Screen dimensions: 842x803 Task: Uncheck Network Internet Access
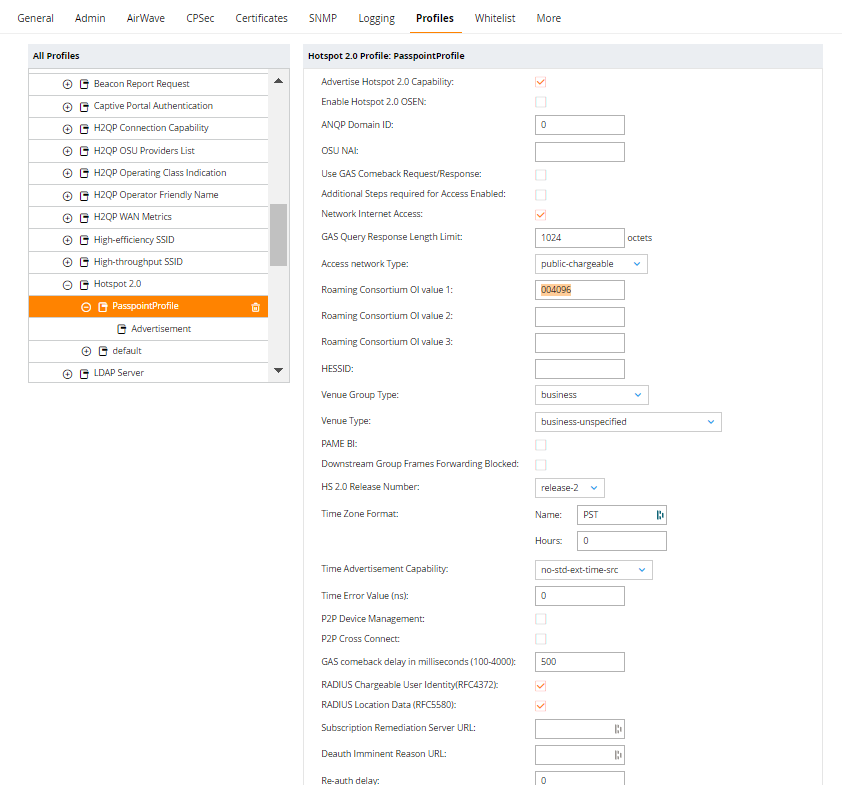click(541, 215)
